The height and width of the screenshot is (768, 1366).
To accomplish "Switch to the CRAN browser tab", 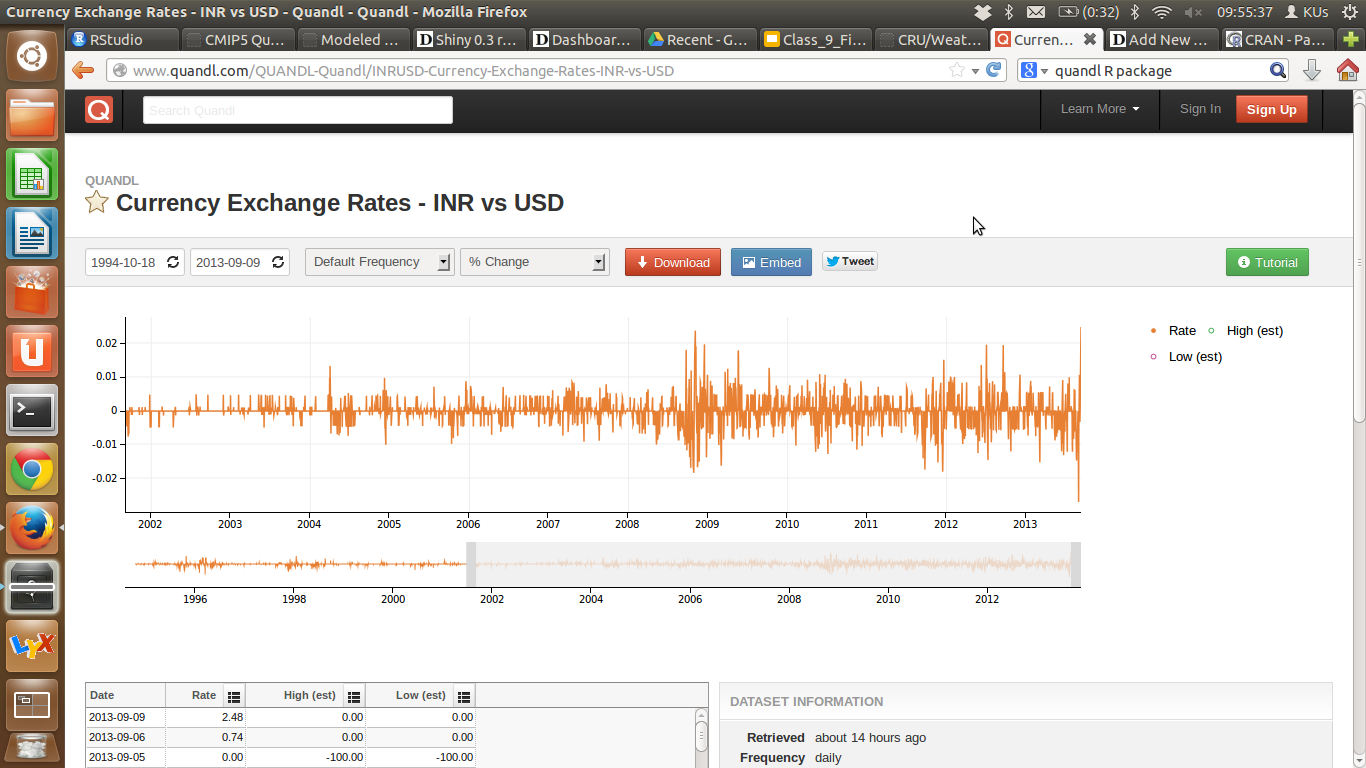I will pyautogui.click(x=1277, y=40).
